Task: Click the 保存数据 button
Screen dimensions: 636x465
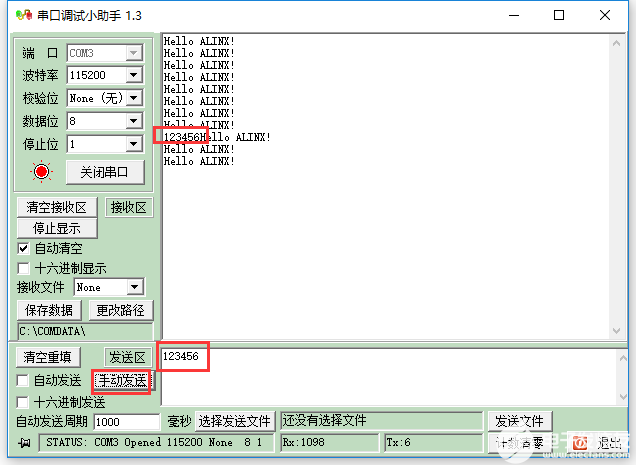Action: (49, 310)
